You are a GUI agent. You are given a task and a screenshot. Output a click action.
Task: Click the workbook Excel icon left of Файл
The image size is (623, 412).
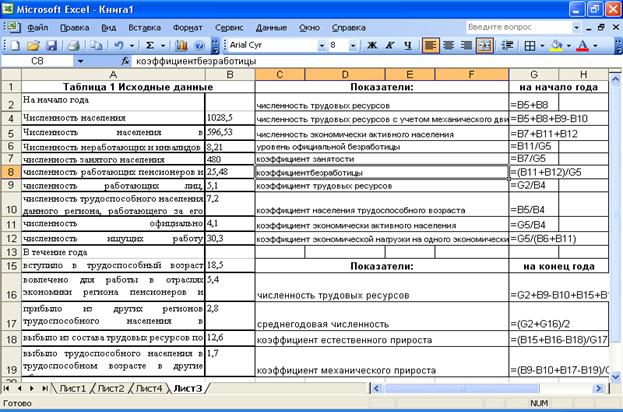click(12, 27)
